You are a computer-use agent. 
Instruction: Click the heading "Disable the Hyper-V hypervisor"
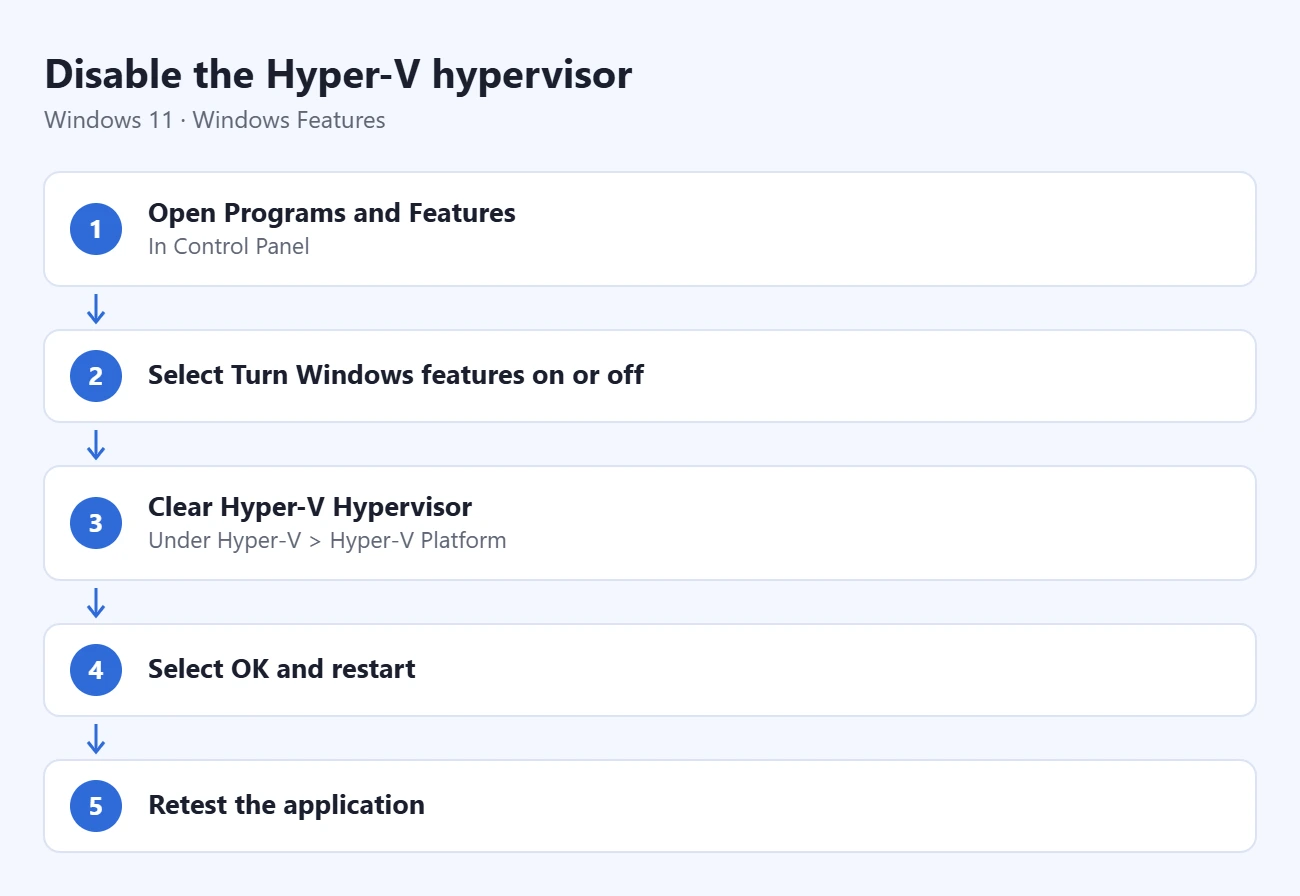pos(338,75)
